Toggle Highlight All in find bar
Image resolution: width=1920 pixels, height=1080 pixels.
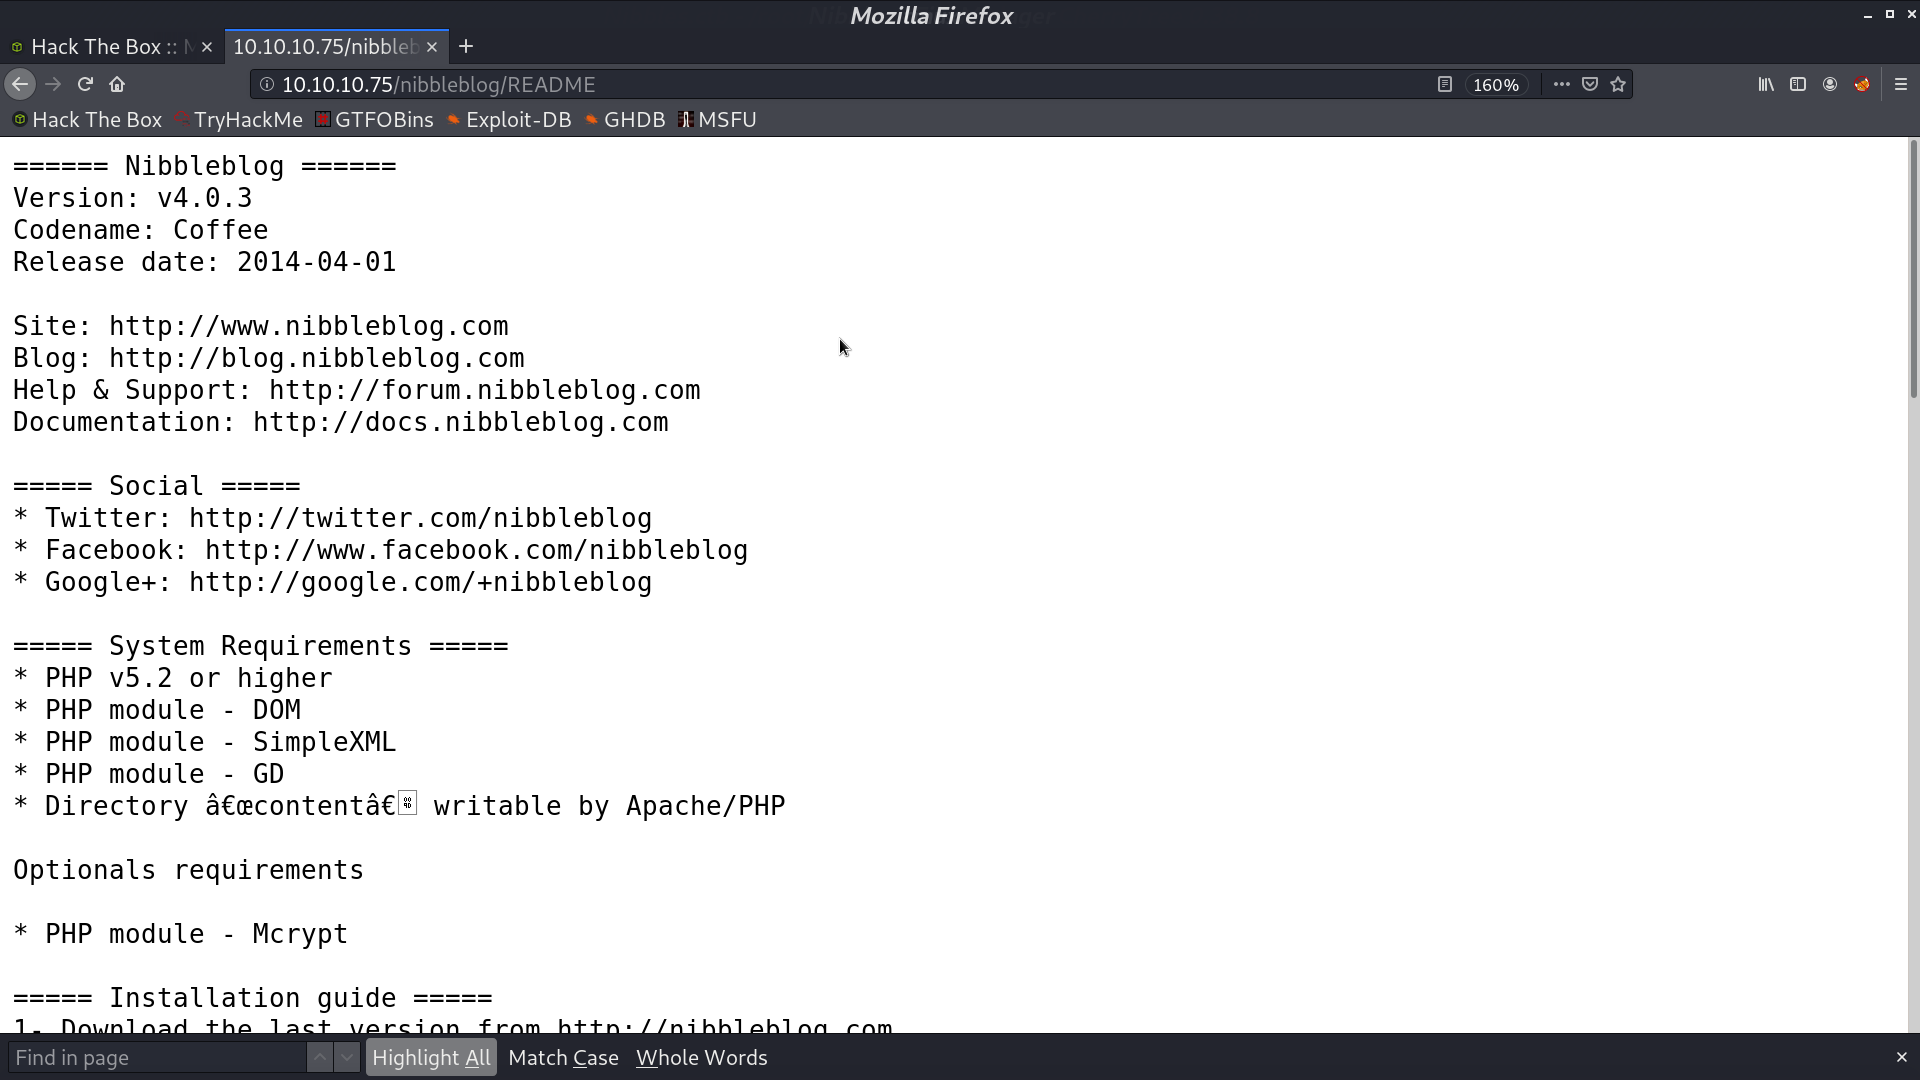tap(431, 1058)
